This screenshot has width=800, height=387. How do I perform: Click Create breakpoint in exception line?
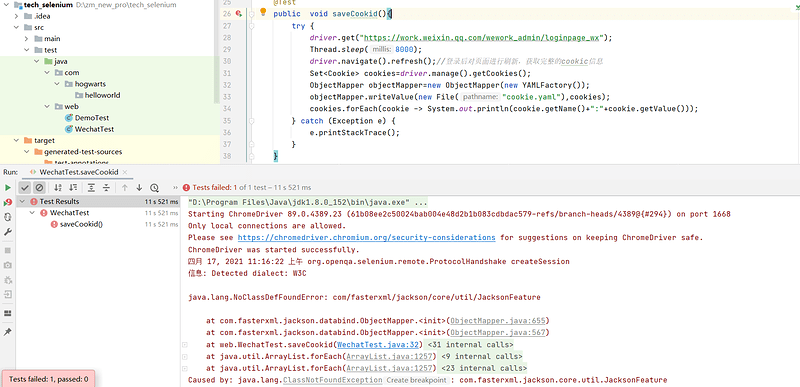415,380
